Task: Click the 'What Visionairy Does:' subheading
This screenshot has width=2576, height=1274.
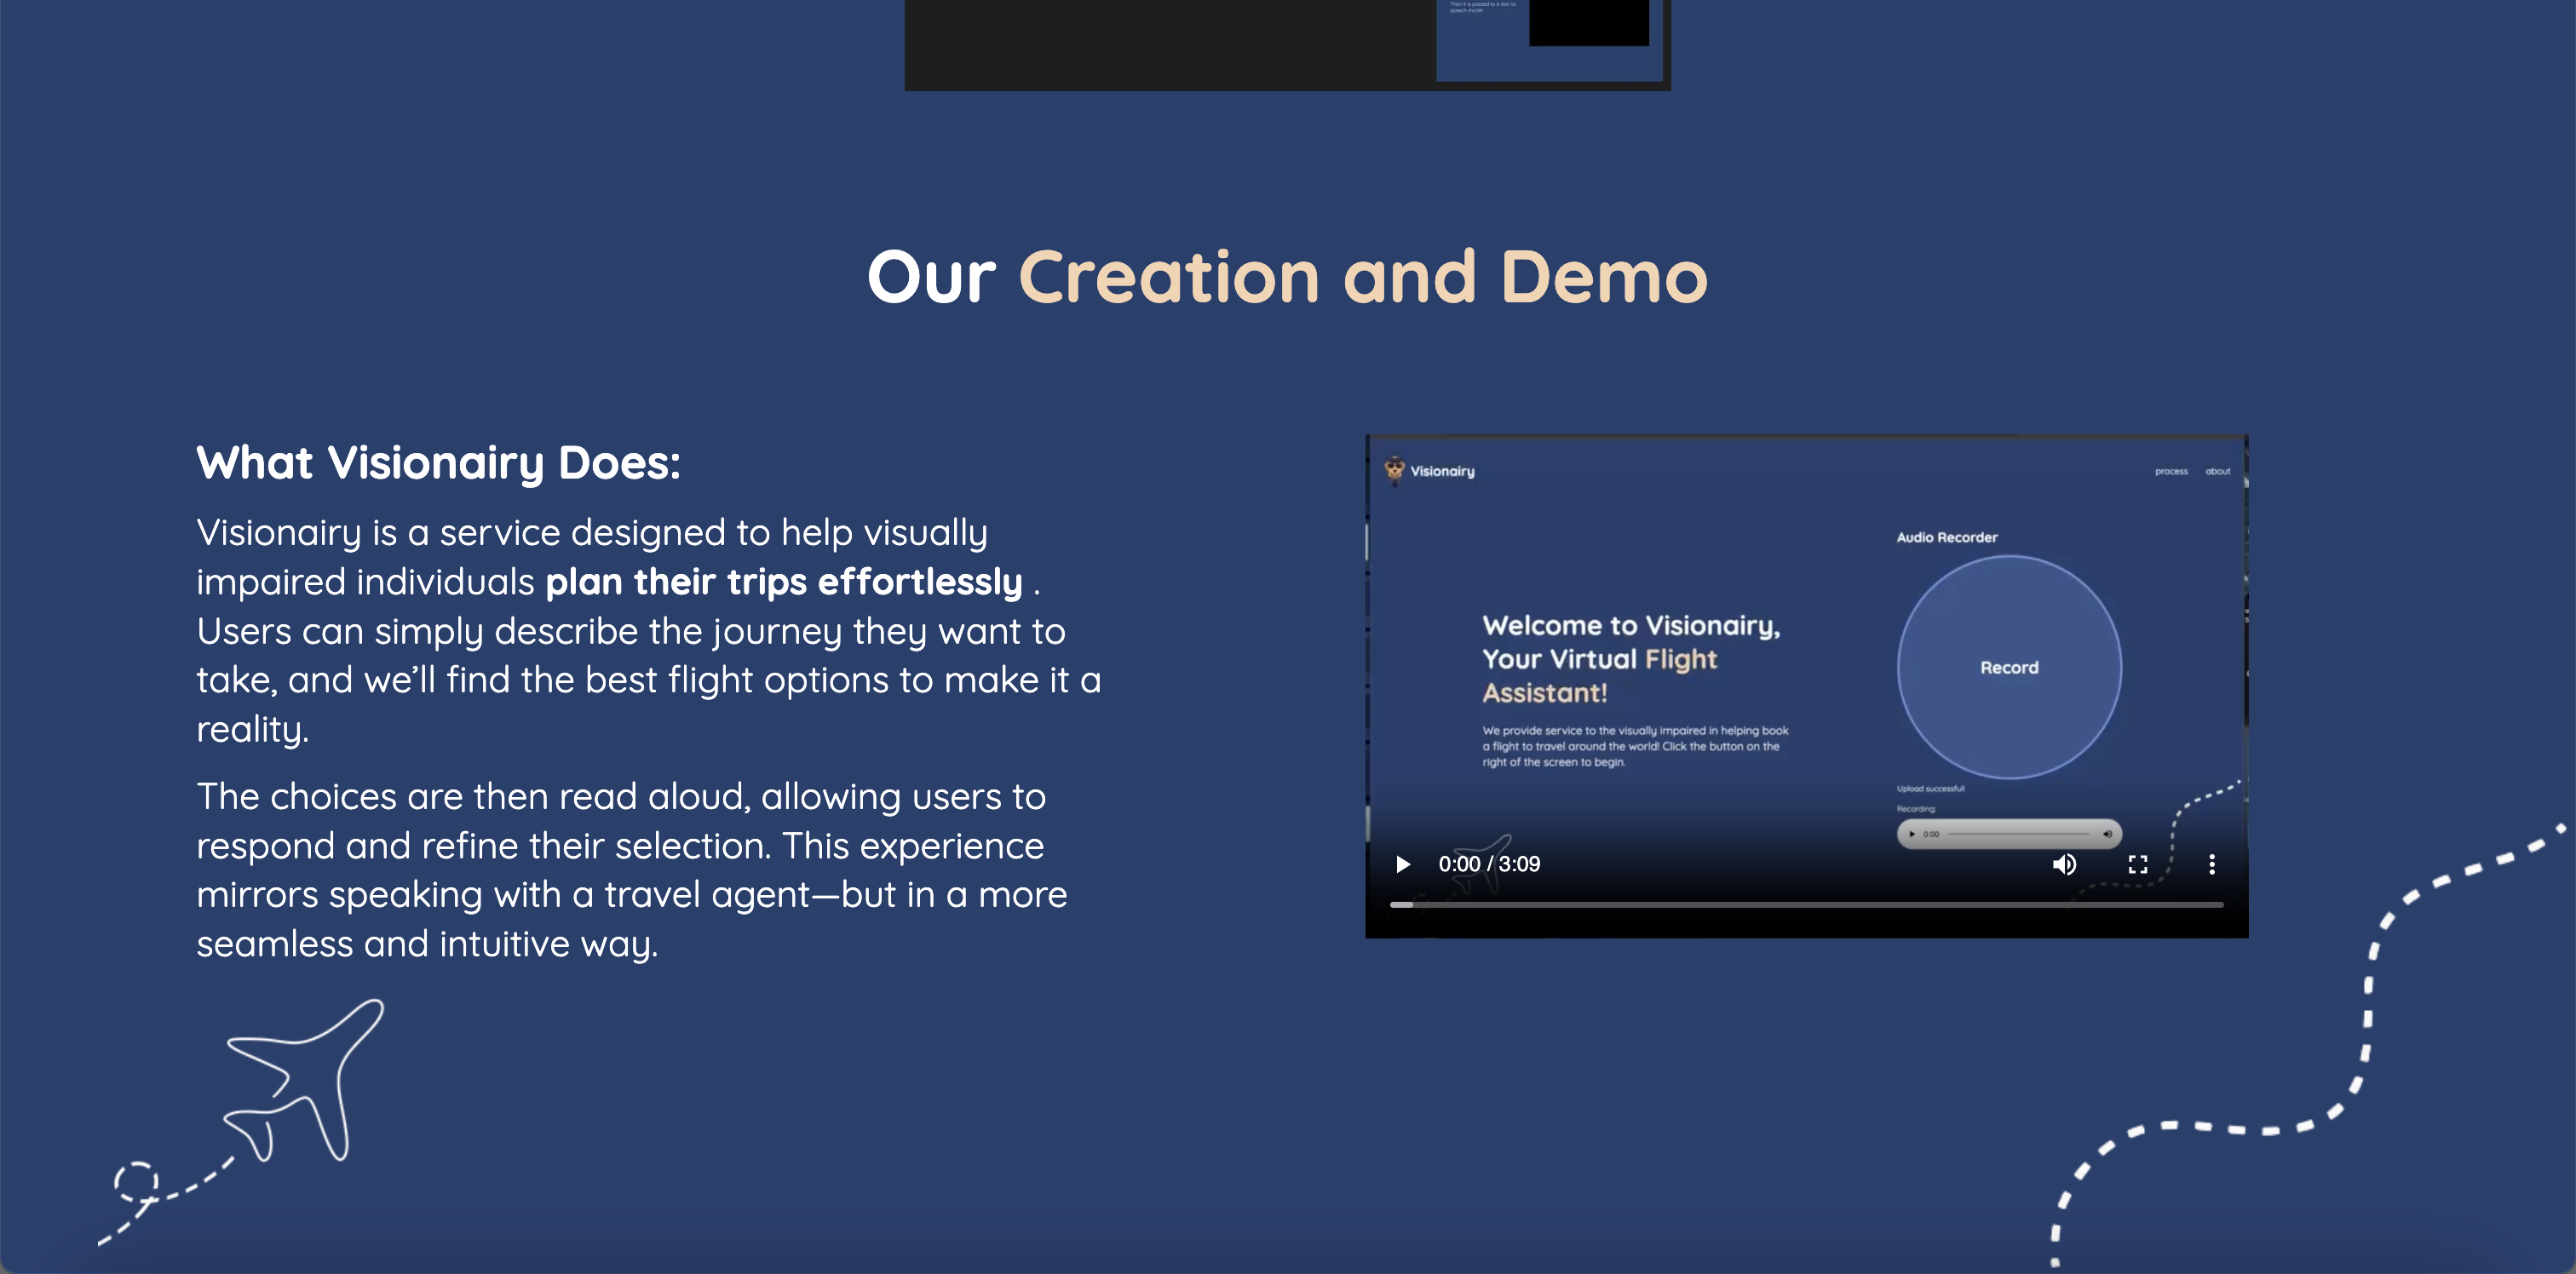Action: (x=438, y=463)
